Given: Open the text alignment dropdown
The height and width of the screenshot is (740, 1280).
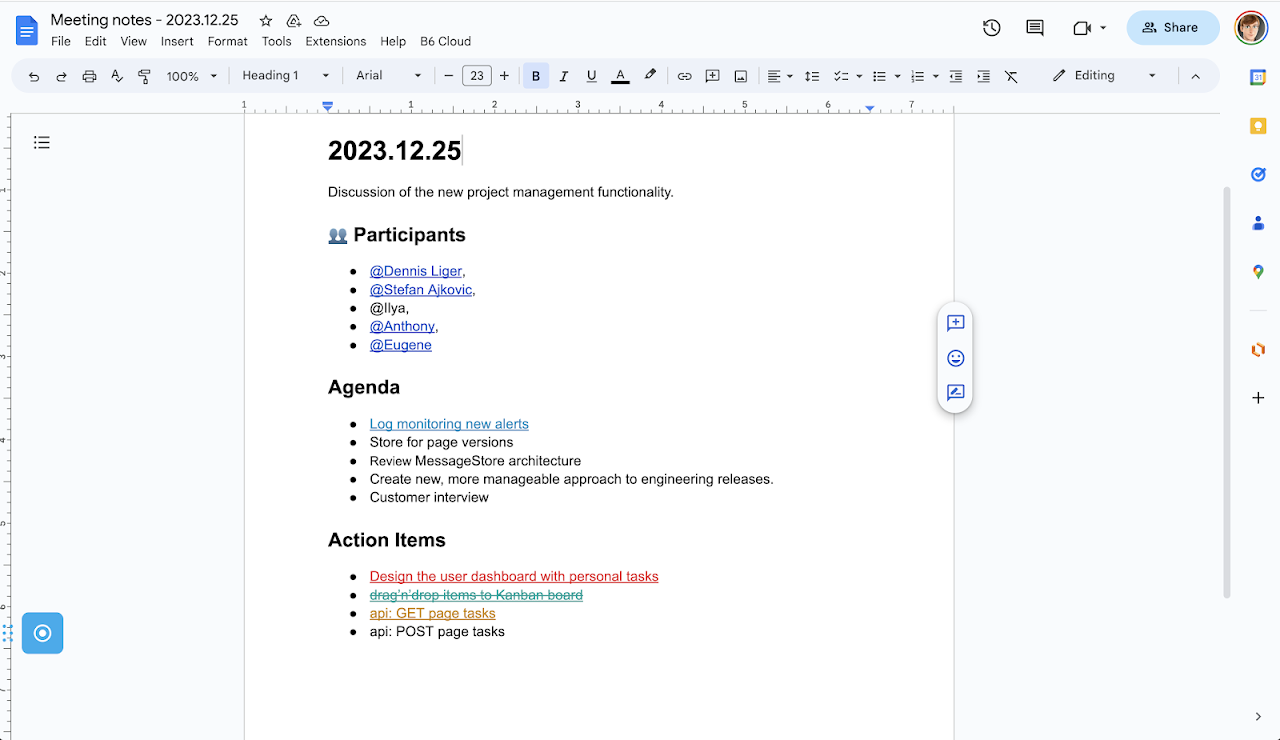Looking at the screenshot, I should 779,76.
